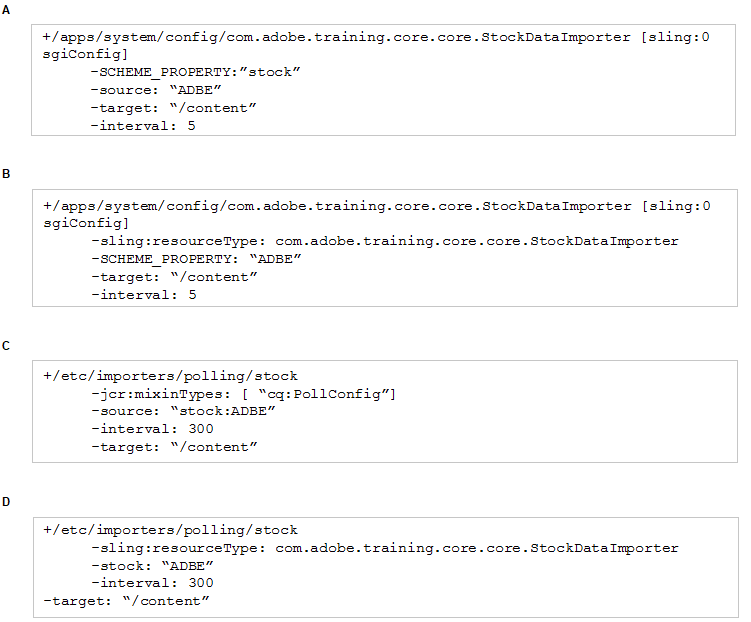
Task: Click the target "/content" line in box C
Action: 174,447
